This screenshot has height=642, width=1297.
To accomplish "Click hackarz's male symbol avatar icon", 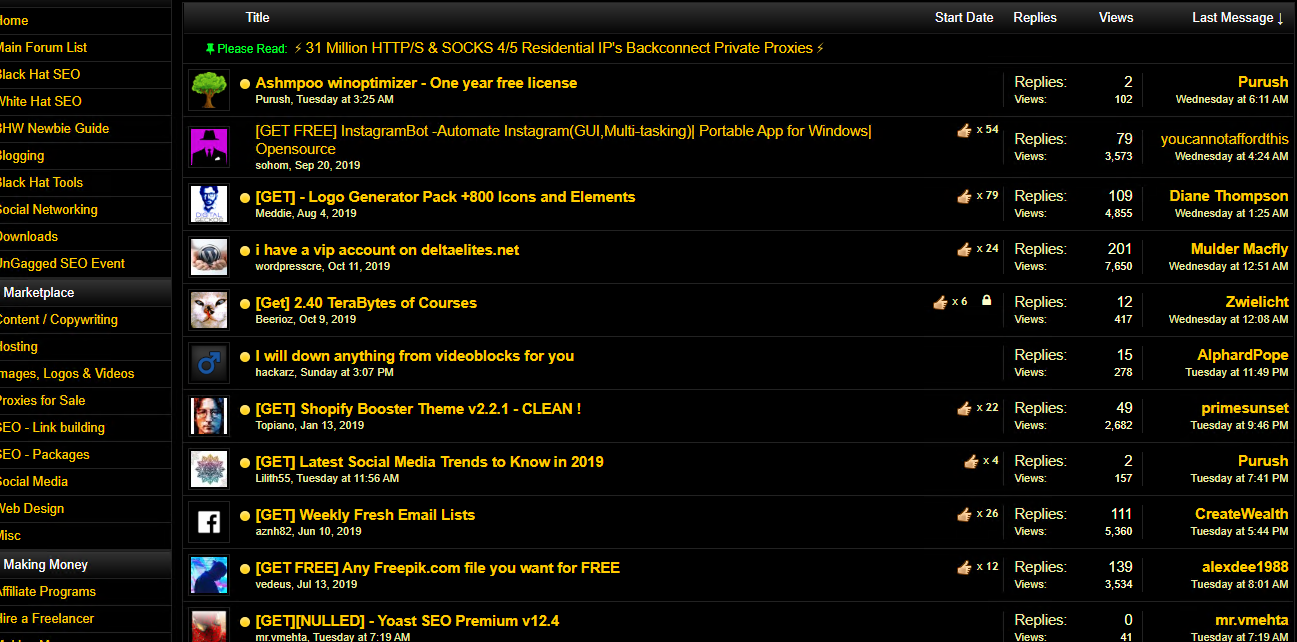I will (209, 363).
